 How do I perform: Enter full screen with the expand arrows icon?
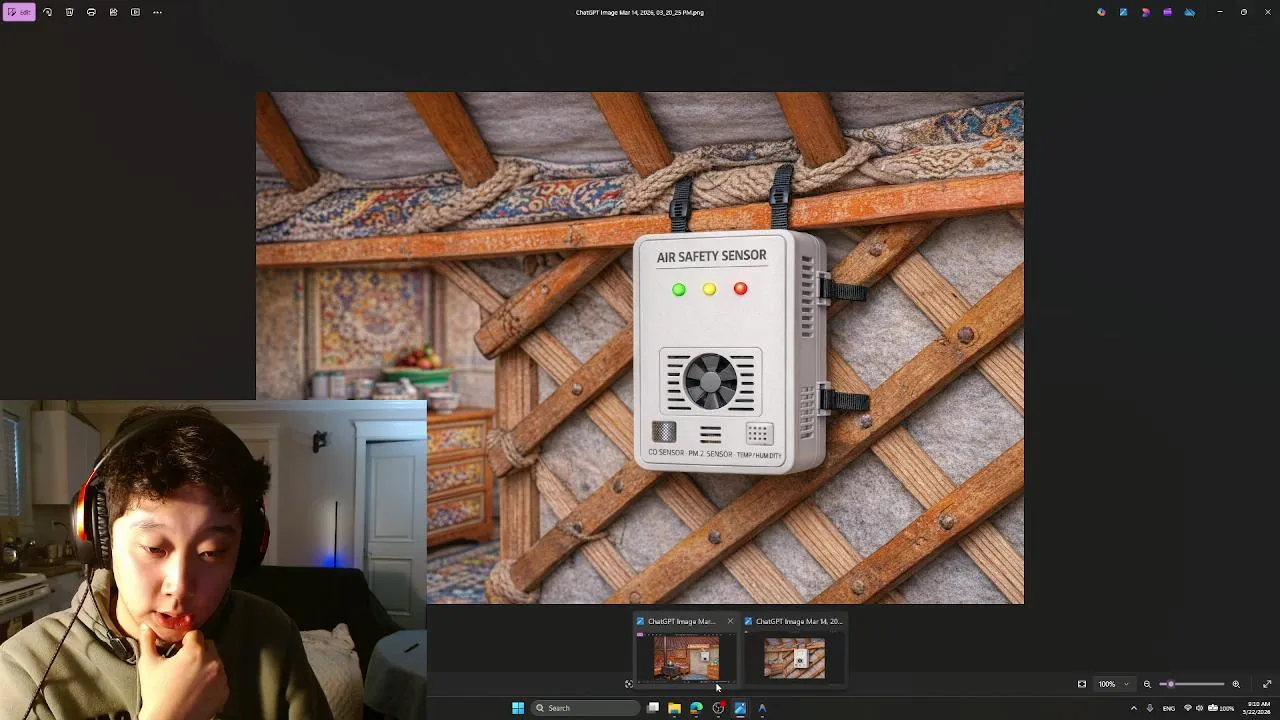click(1267, 684)
